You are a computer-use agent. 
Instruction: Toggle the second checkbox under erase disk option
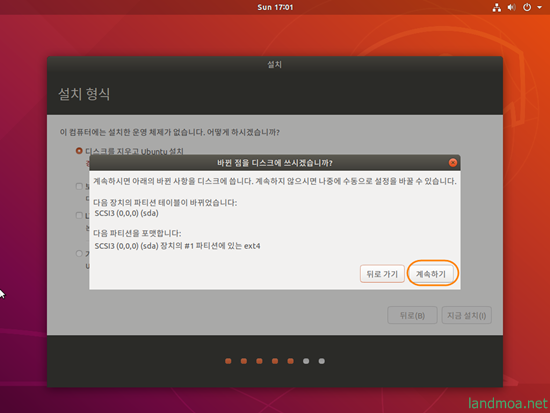79,186
